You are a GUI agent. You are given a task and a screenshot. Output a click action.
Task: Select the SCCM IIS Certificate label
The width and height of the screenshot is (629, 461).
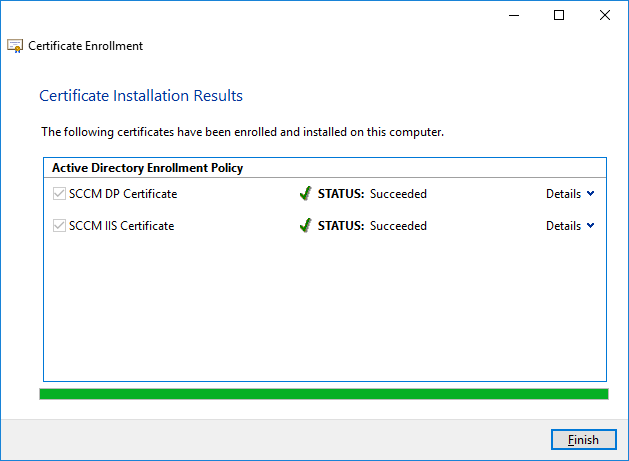[x=122, y=226]
